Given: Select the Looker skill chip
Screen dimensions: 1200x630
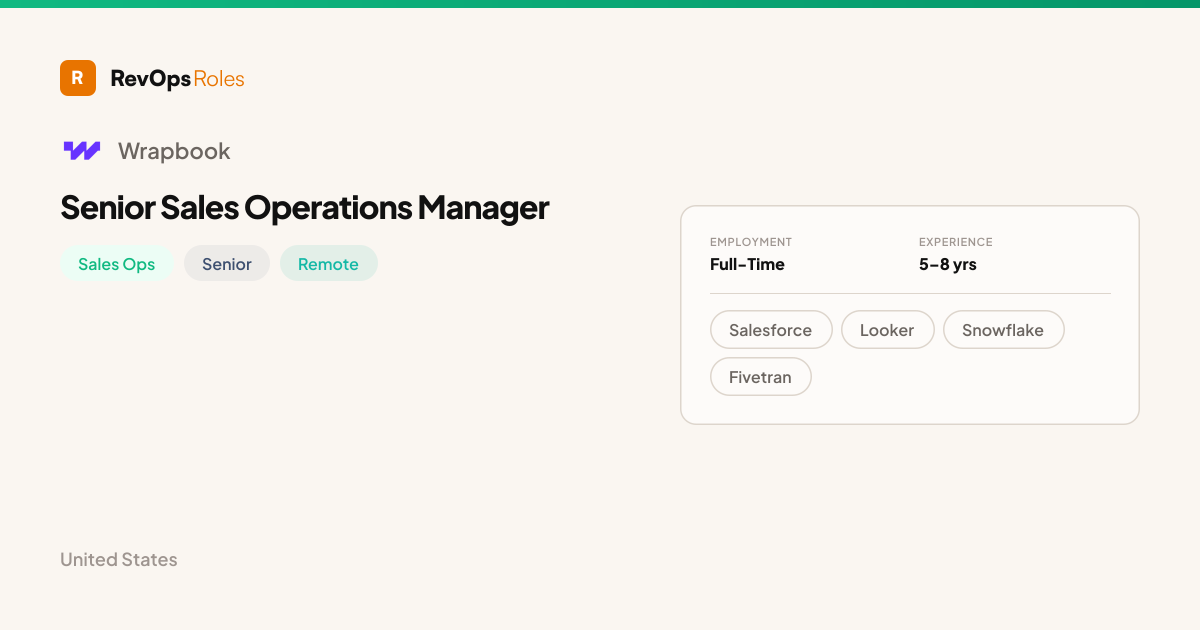Looking at the screenshot, I should [x=887, y=330].
